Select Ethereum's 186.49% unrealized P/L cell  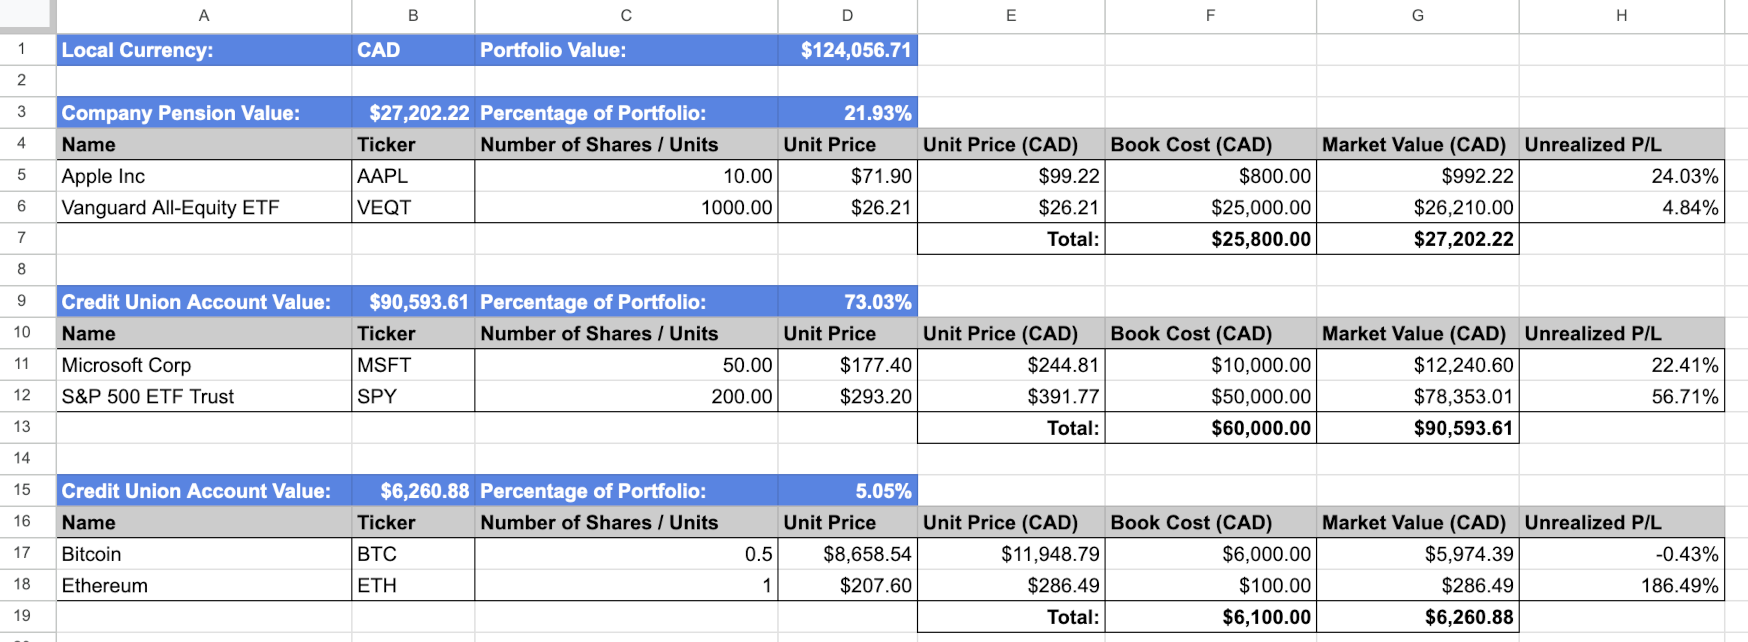1621,586
